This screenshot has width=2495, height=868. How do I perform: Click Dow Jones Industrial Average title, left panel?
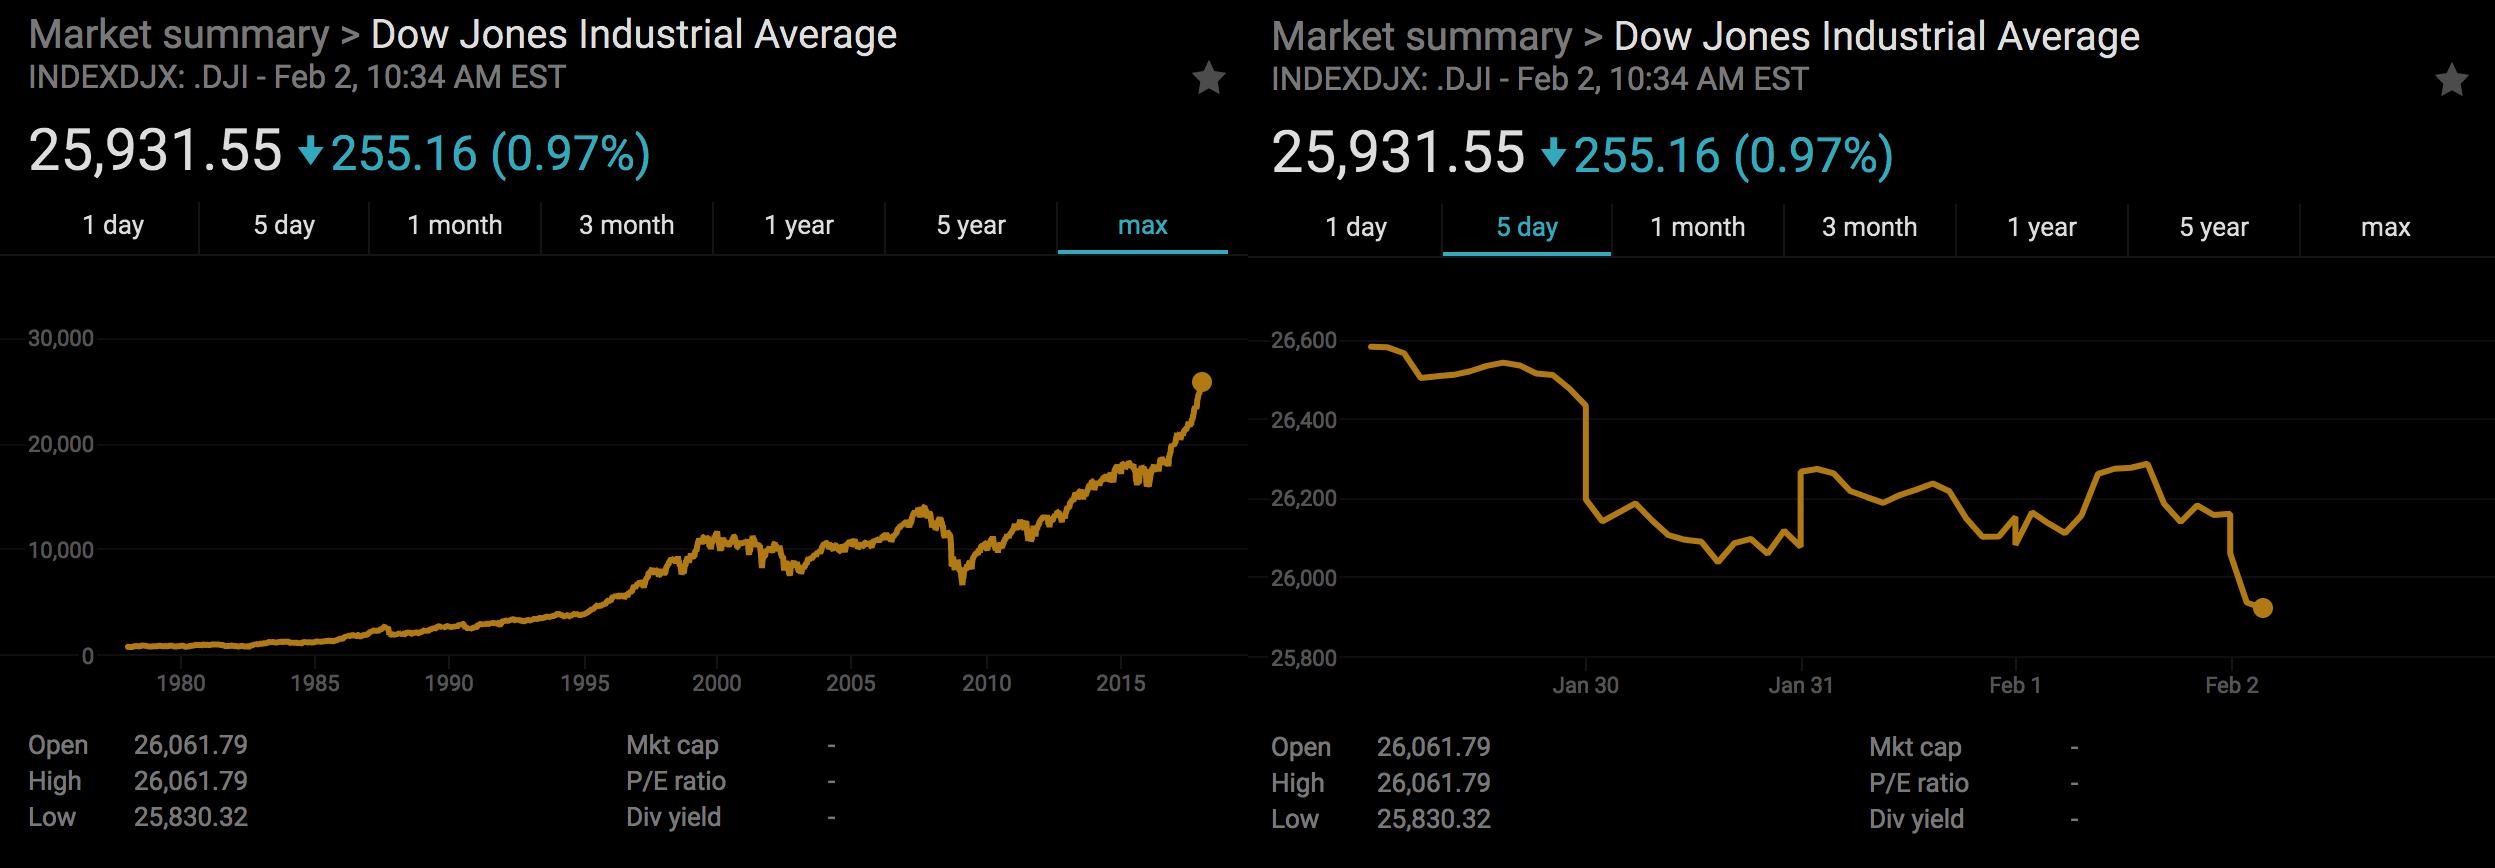tap(634, 35)
